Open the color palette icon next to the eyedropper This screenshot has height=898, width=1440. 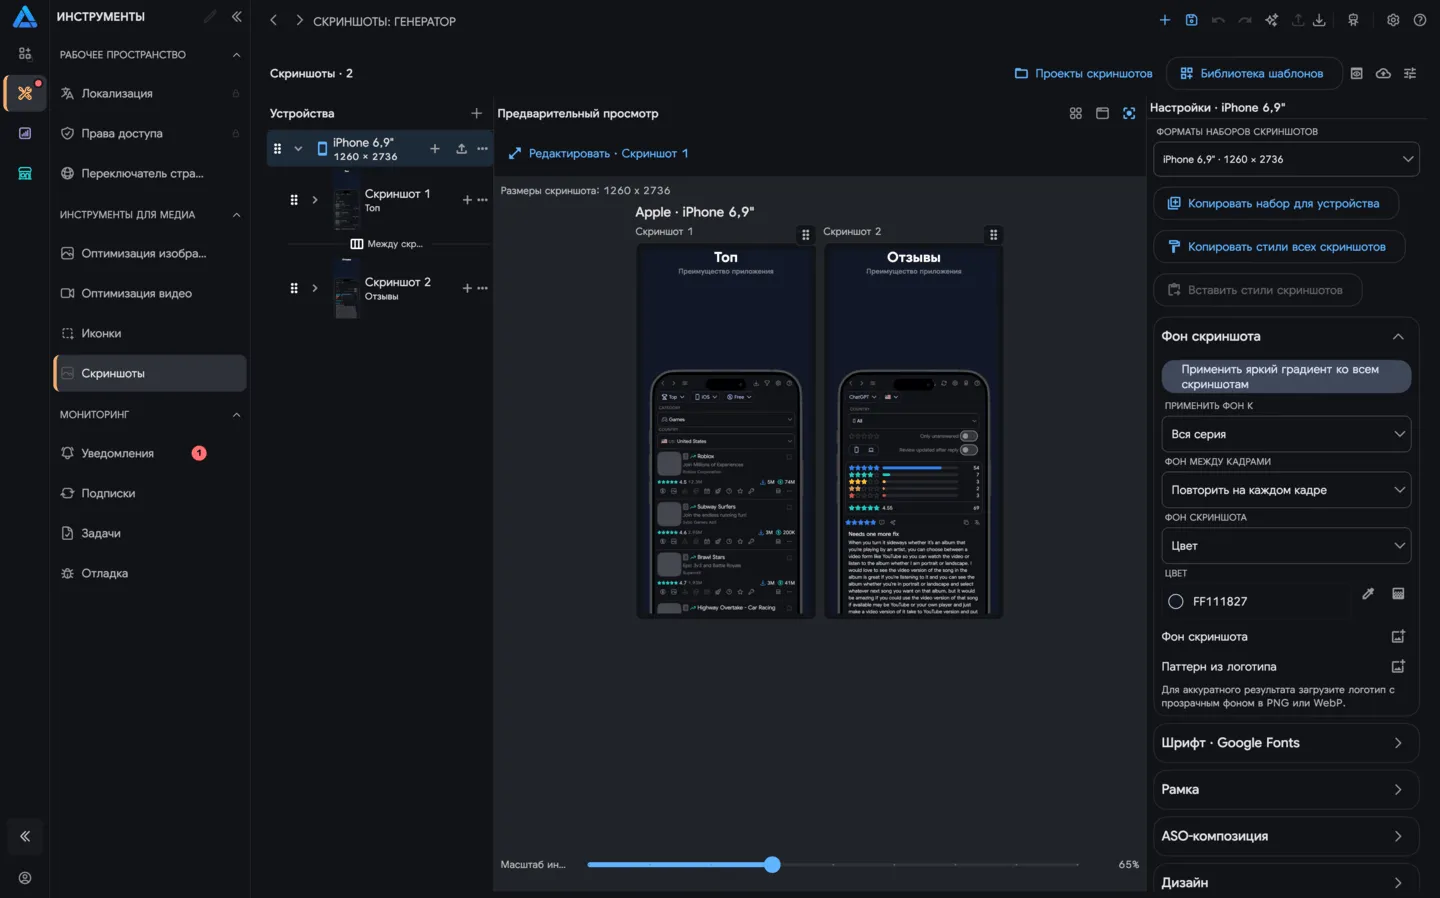[x=1398, y=594]
